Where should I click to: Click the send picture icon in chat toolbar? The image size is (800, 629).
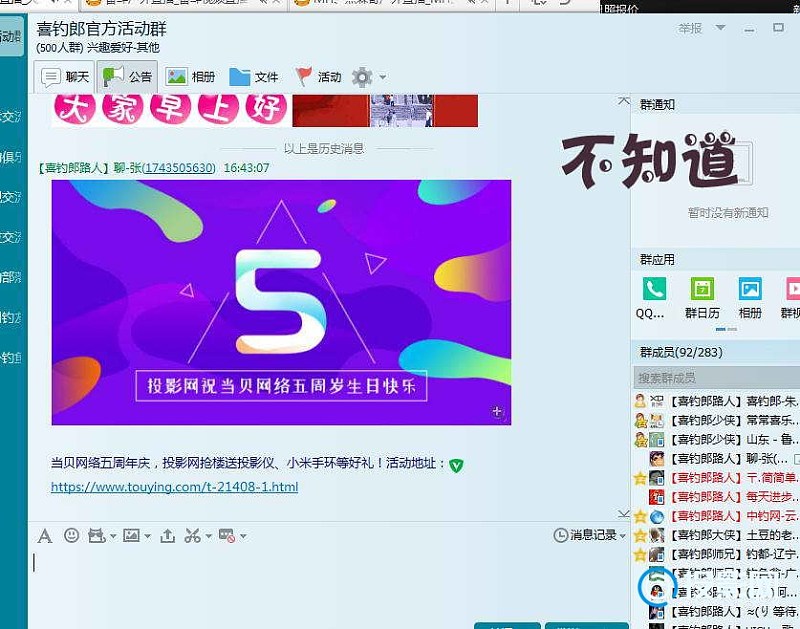[x=132, y=535]
